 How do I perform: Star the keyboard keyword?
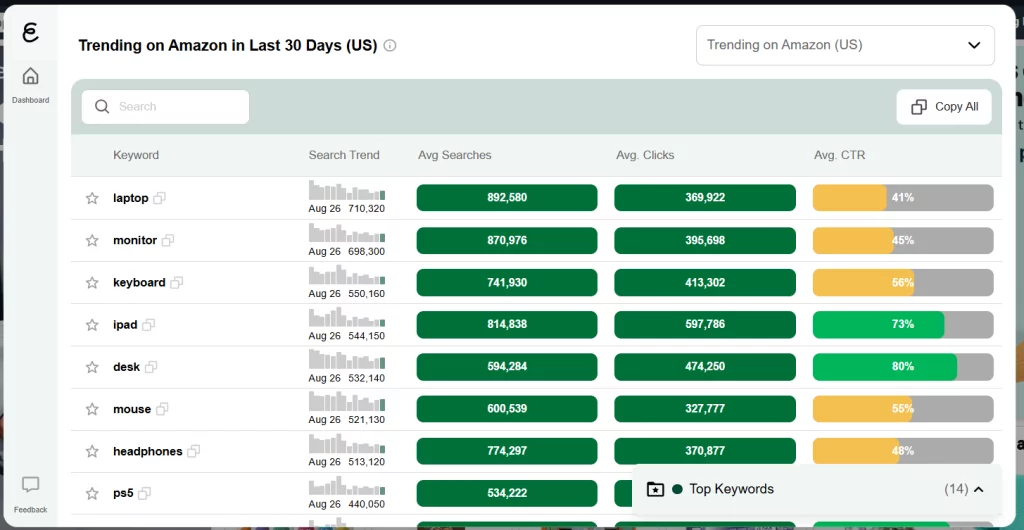(x=92, y=283)
